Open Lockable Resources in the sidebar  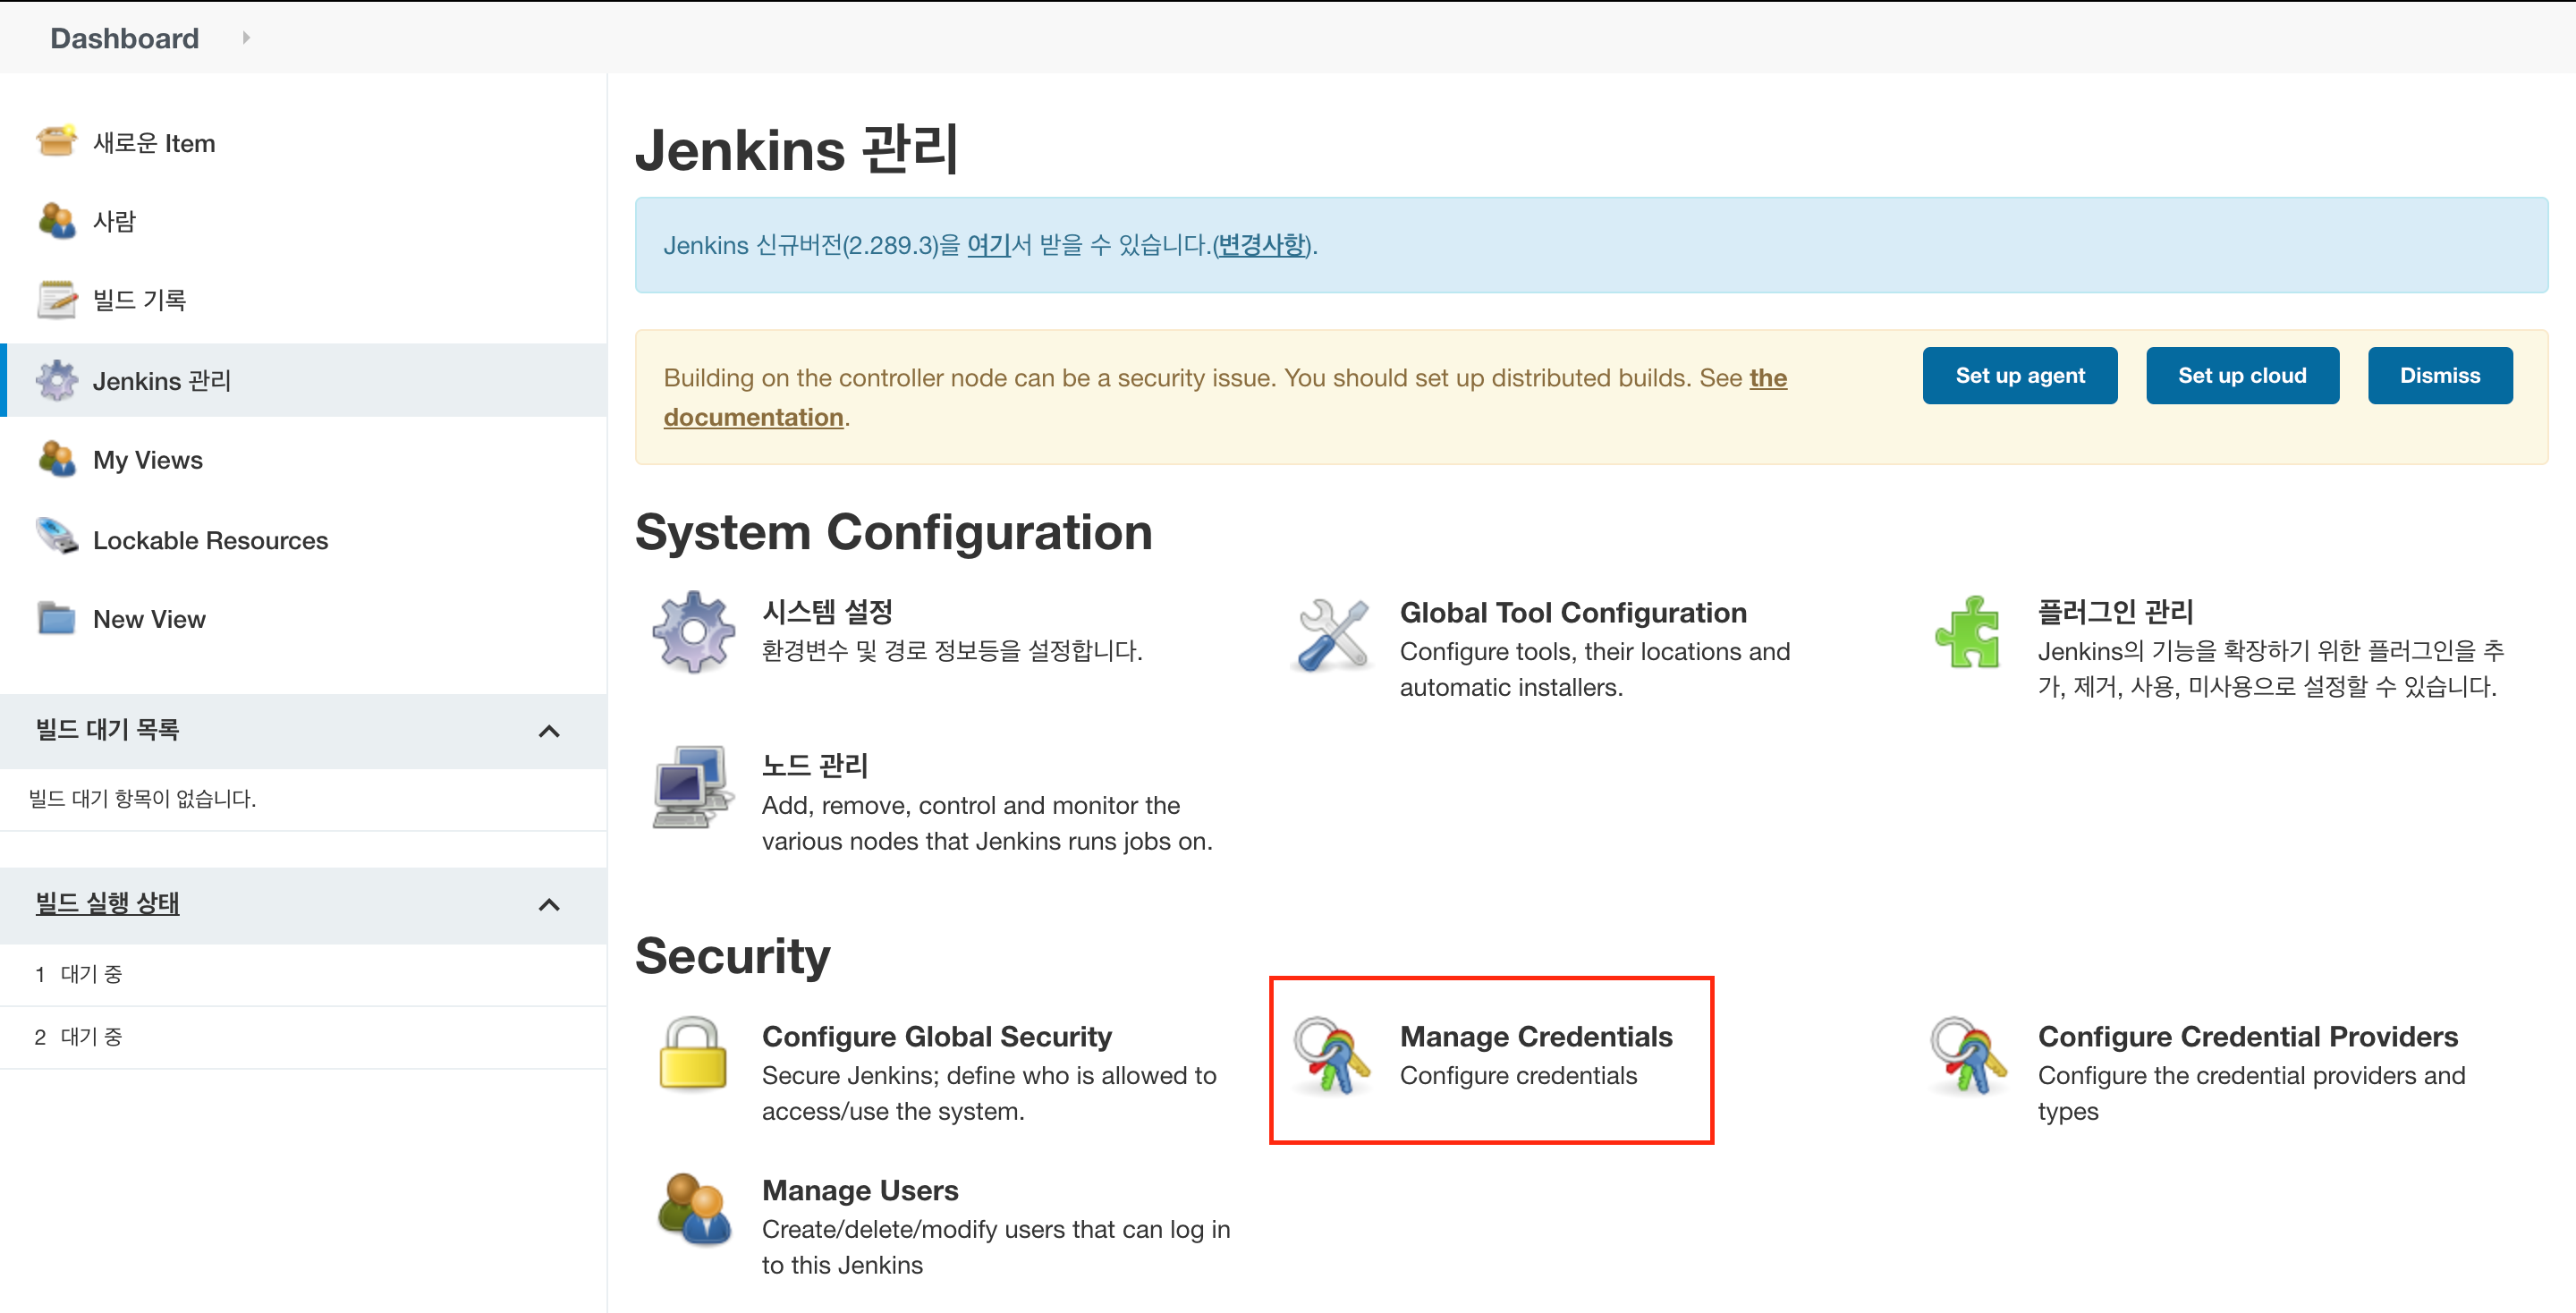[x=210, y=540]
